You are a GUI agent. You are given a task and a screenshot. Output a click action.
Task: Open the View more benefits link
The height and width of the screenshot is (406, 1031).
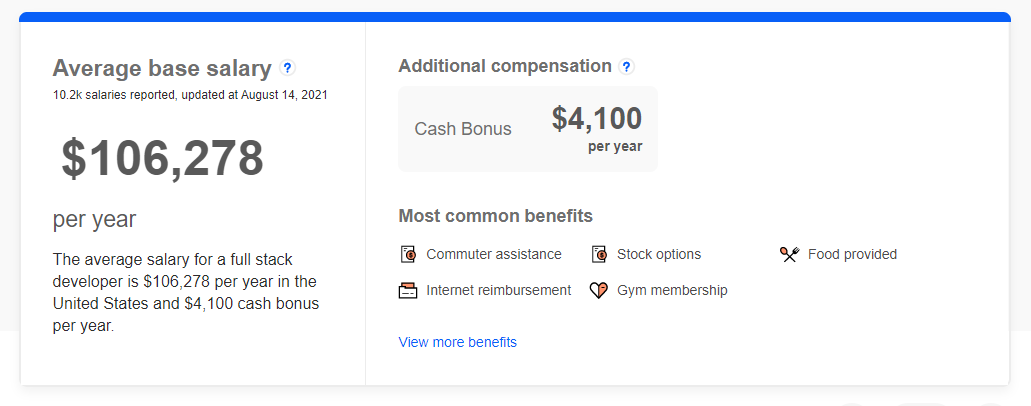pyautogui.click(x=458, y=342)
